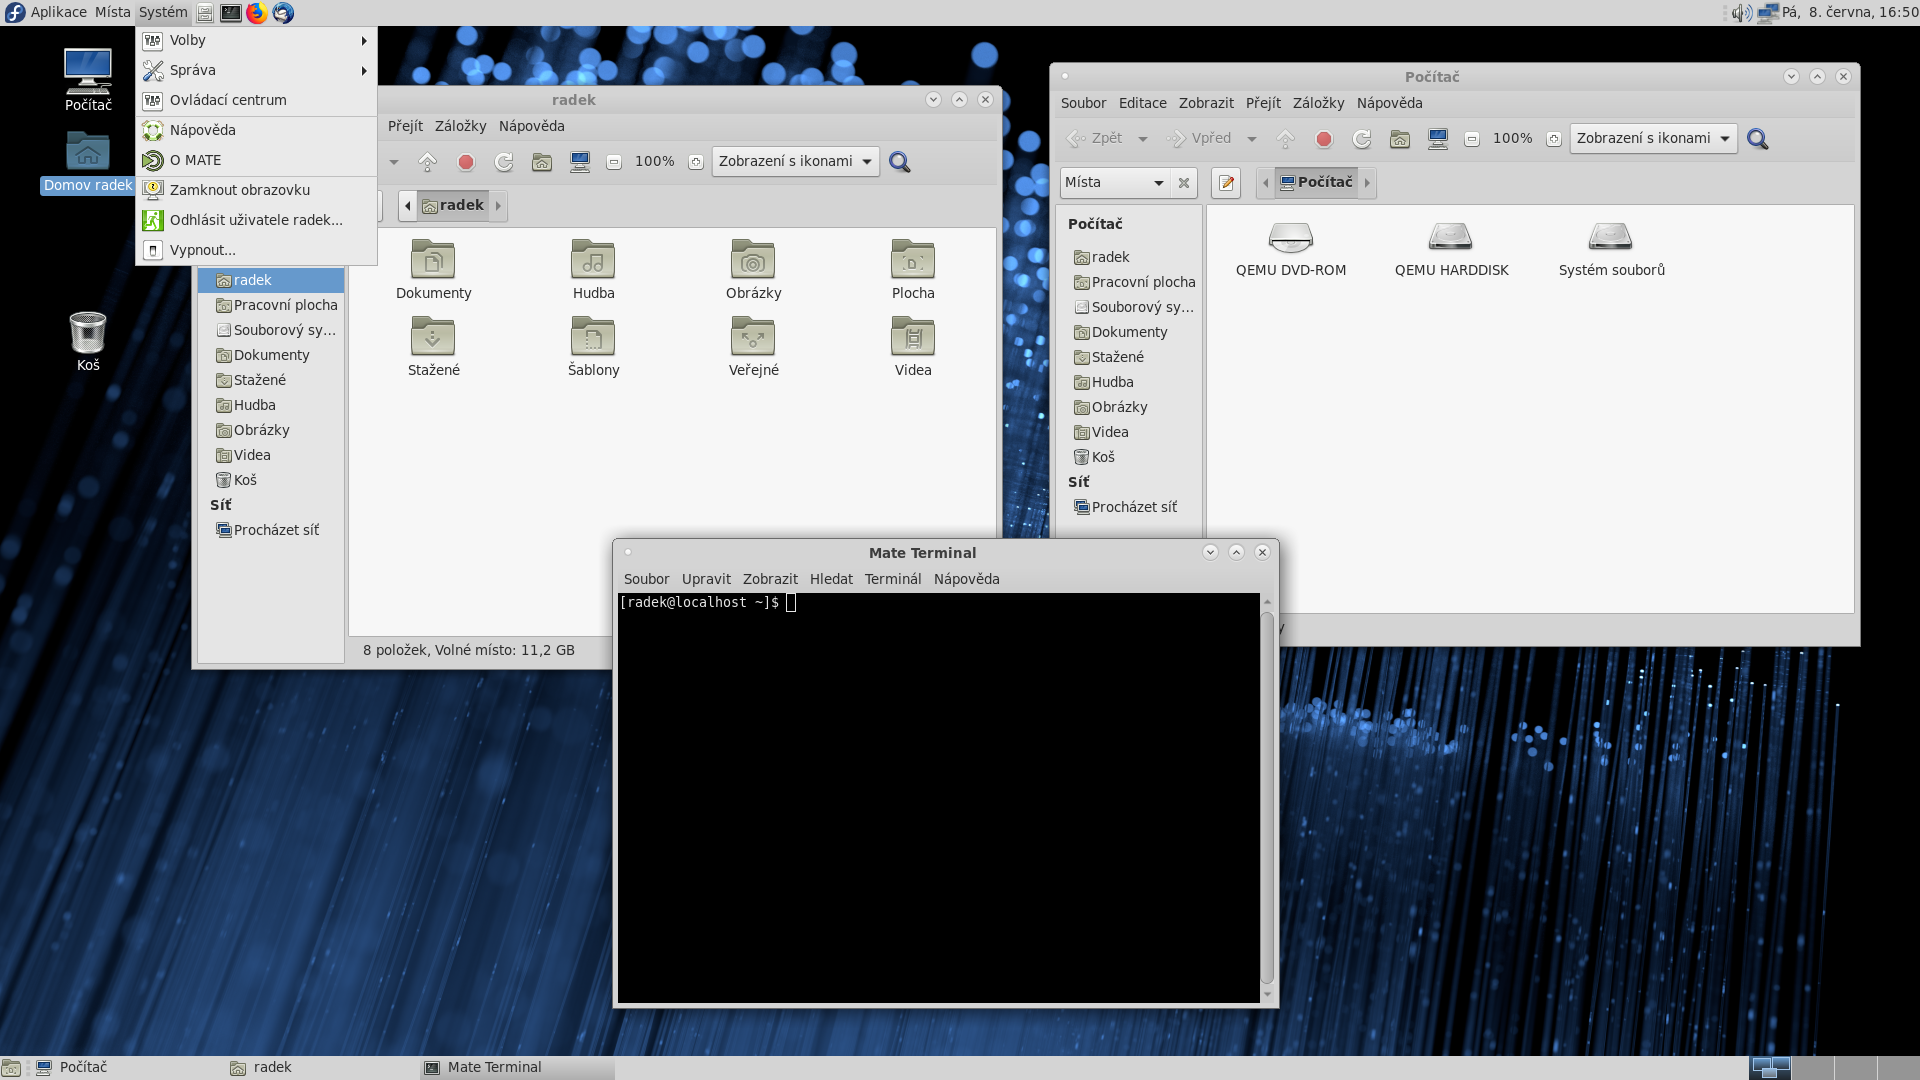
Task: Close the Místa side pane with X
Action: (x=1184, y=183)
